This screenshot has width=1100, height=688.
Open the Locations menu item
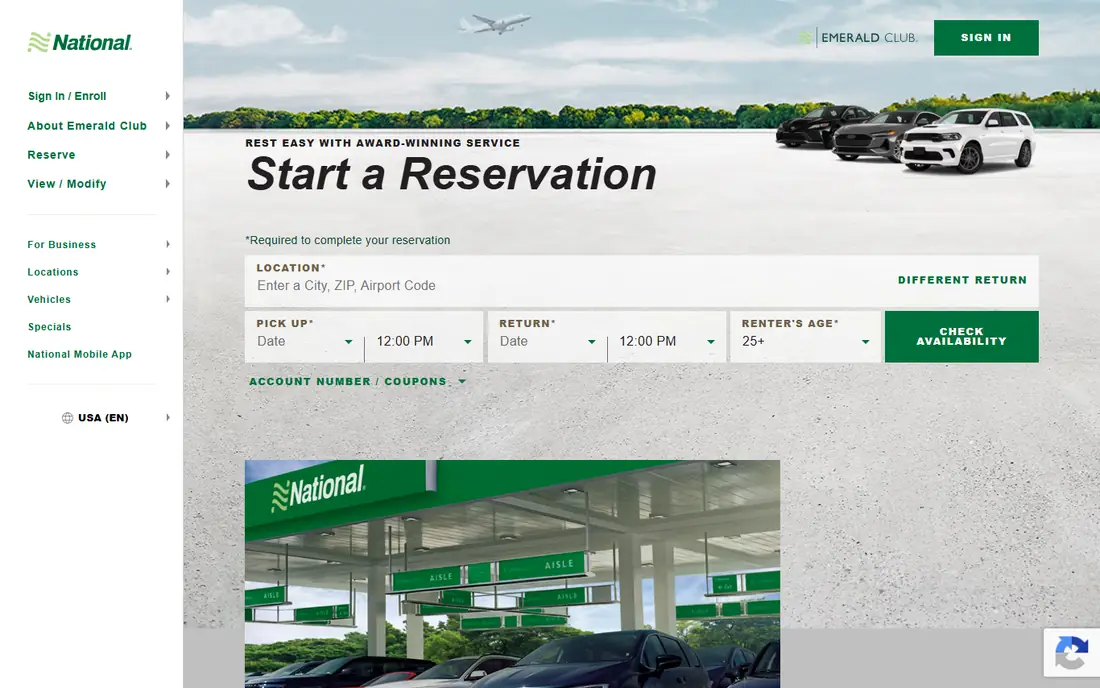[x=53, y=272]
